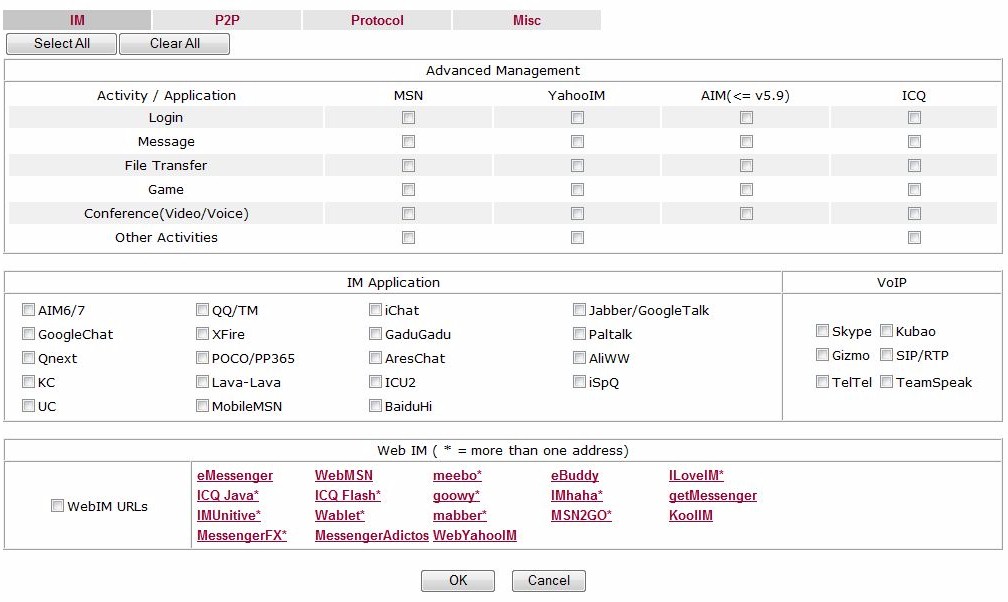Tick the UC checkbox
Screen dimensions: 1008x602
28,406
